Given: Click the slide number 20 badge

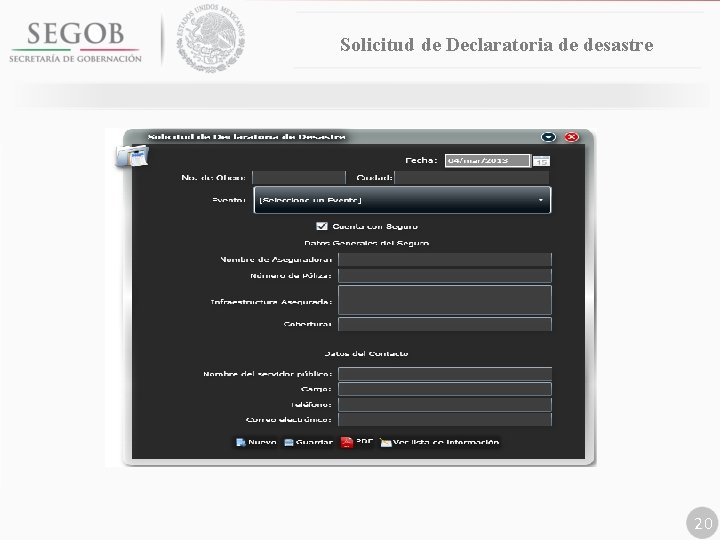Looking at the screenshot, I should pos(703,523).
